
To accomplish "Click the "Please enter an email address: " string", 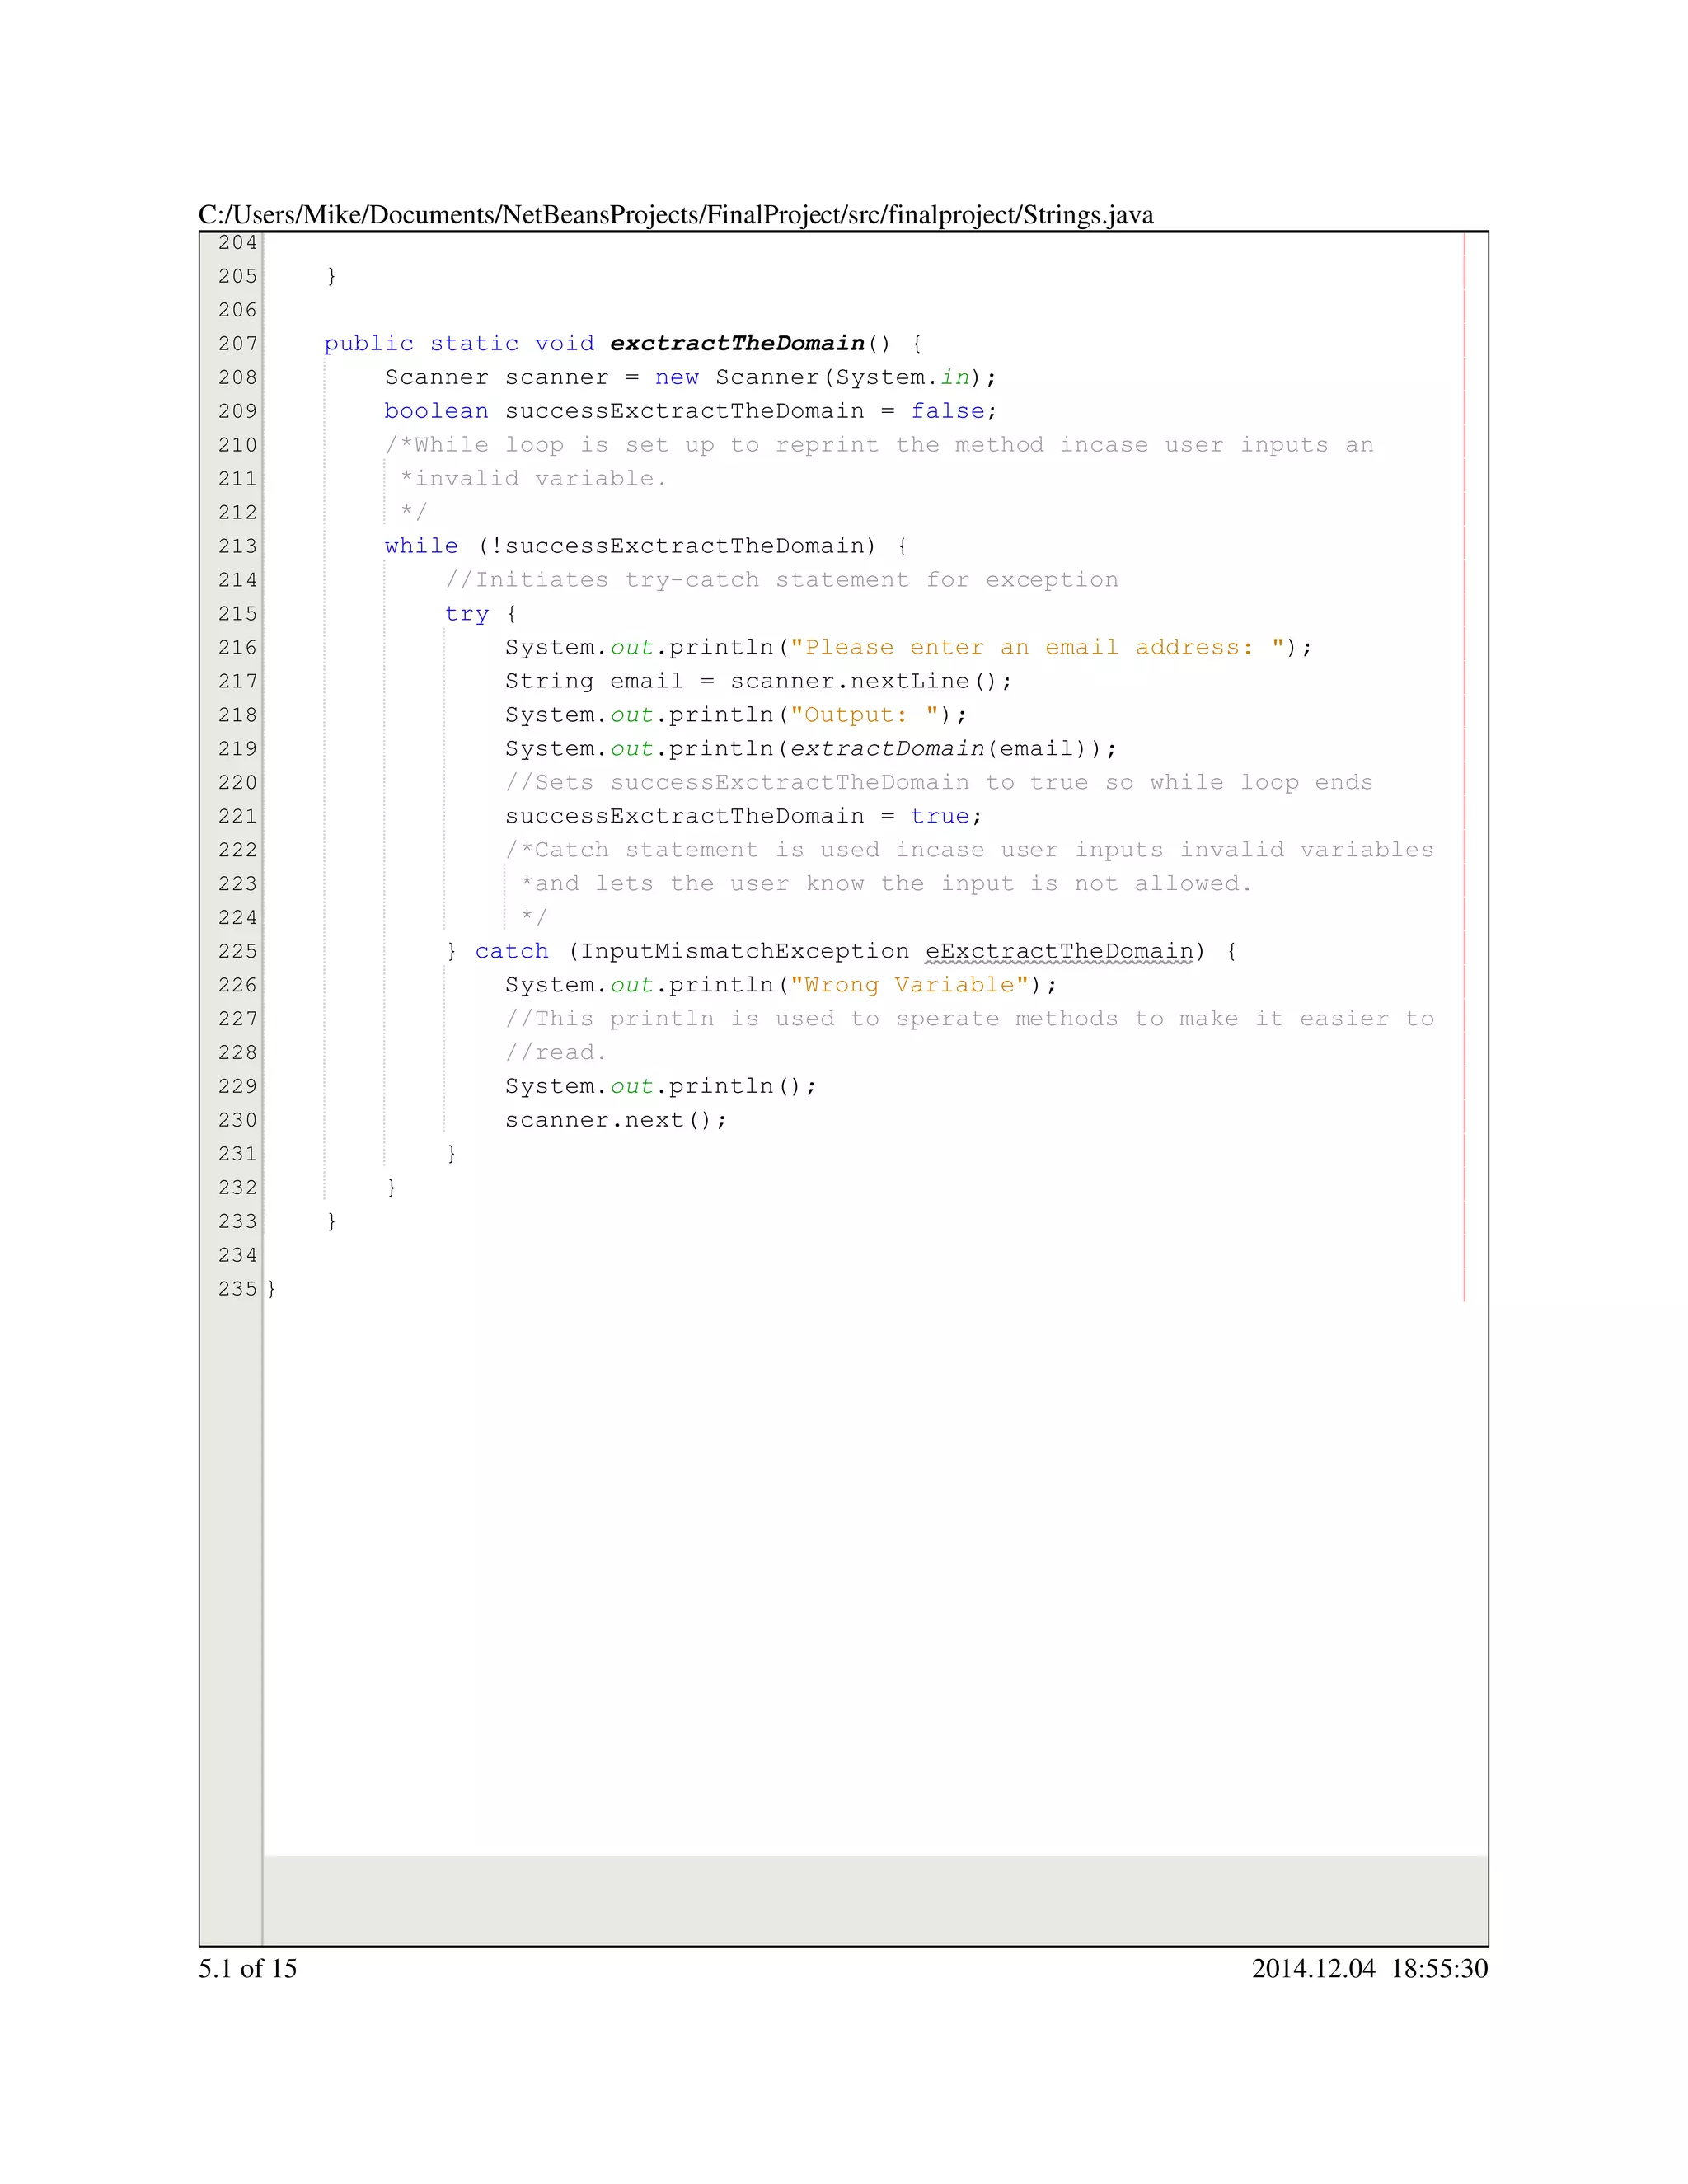I will [x=1037, y=647].
